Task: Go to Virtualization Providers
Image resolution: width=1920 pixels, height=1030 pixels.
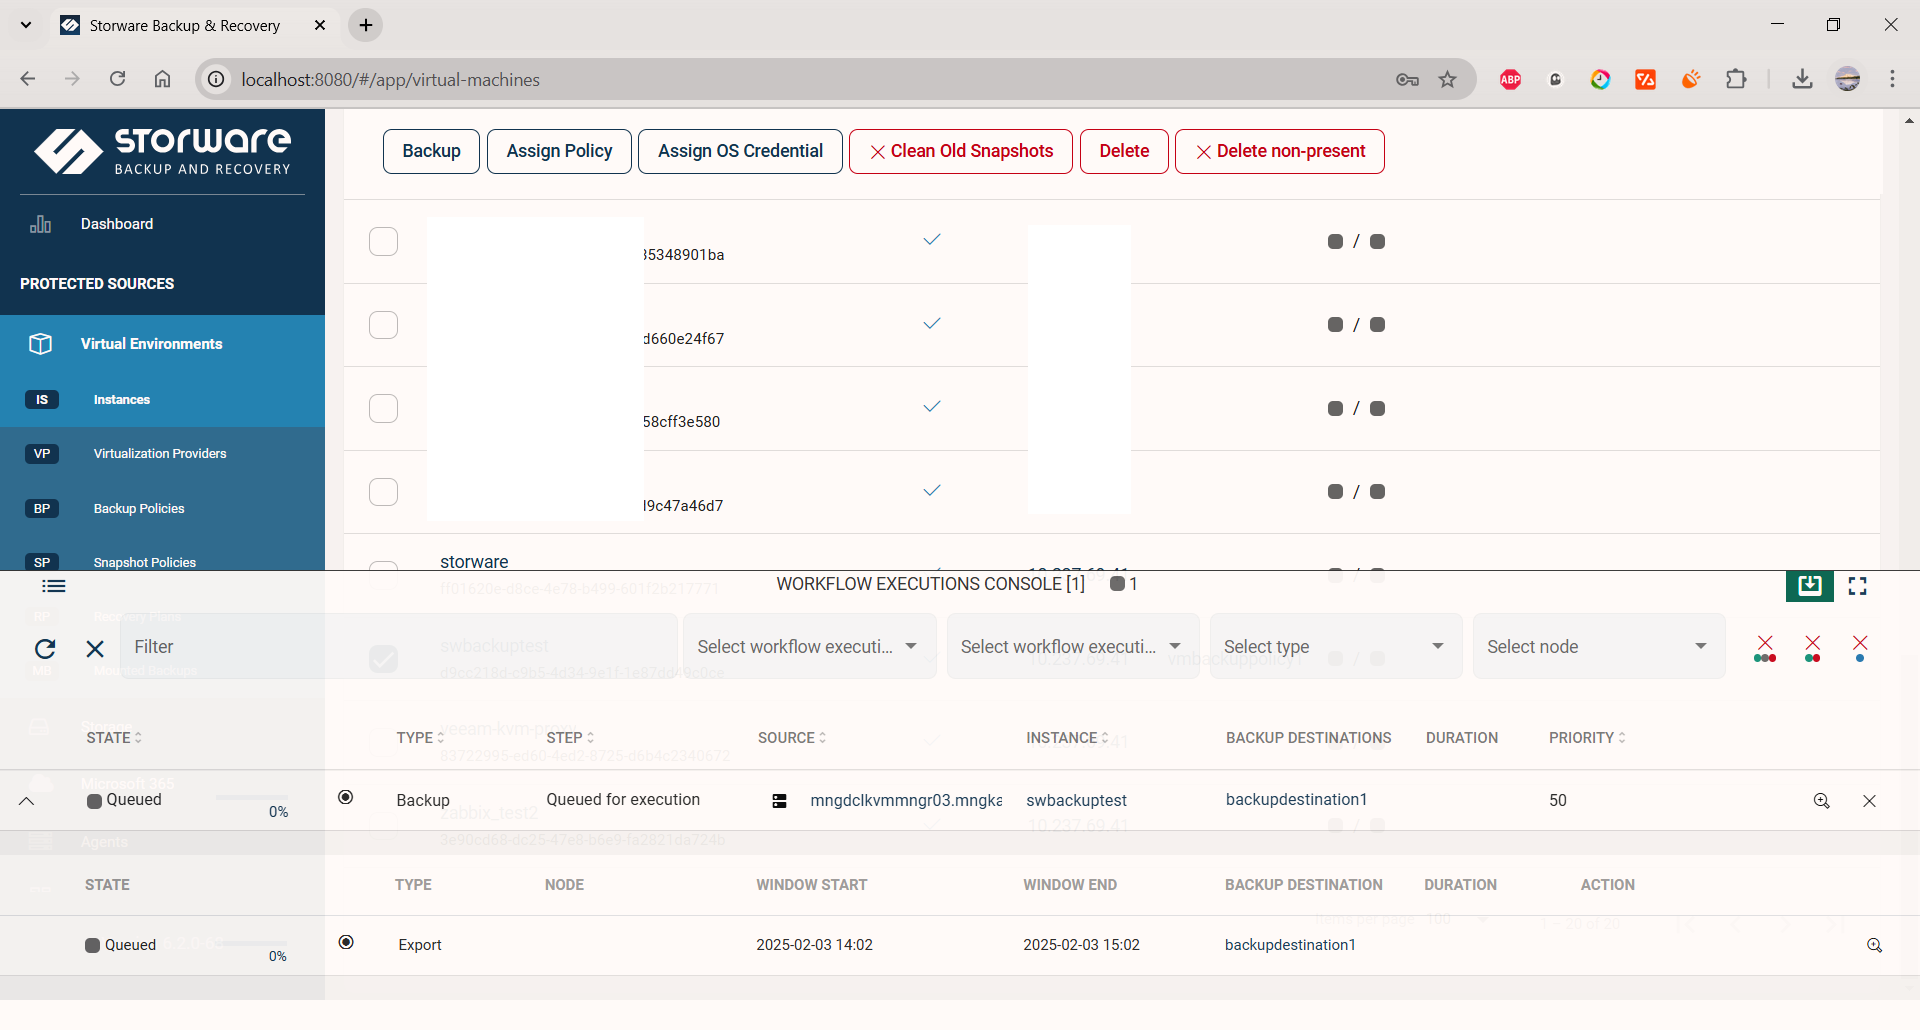Action: [160, 454]
